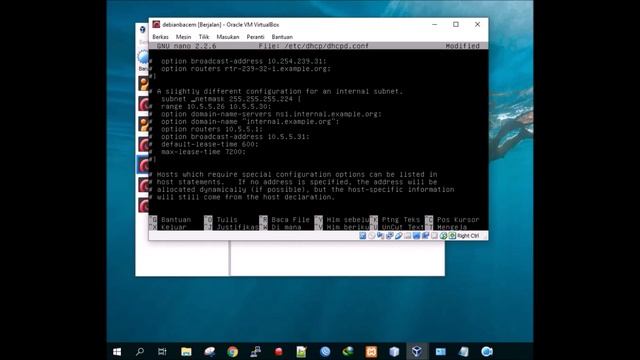Click 'GNU nano 2.2.6' header text

(x=187, y=46)
